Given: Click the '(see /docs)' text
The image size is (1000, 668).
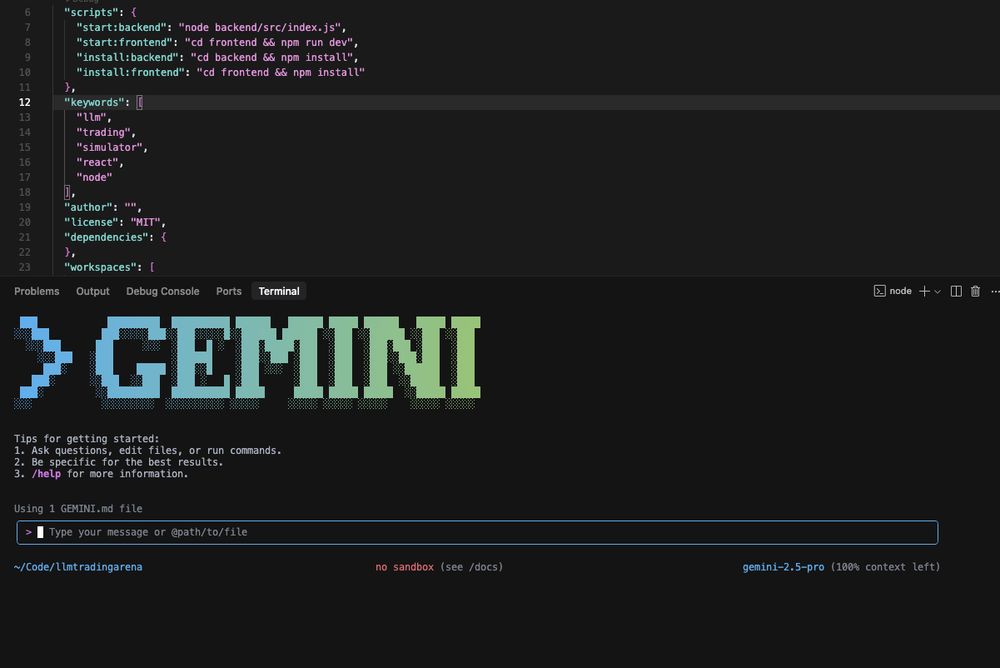Looking at the screenshot, I should point(471,567).
